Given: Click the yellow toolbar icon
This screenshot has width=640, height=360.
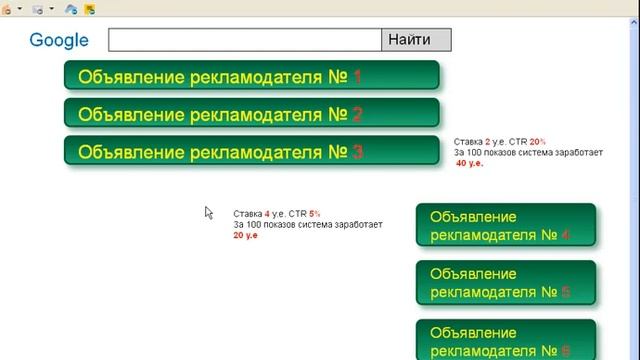Looking at the screenshot, I should pos(90,9).
